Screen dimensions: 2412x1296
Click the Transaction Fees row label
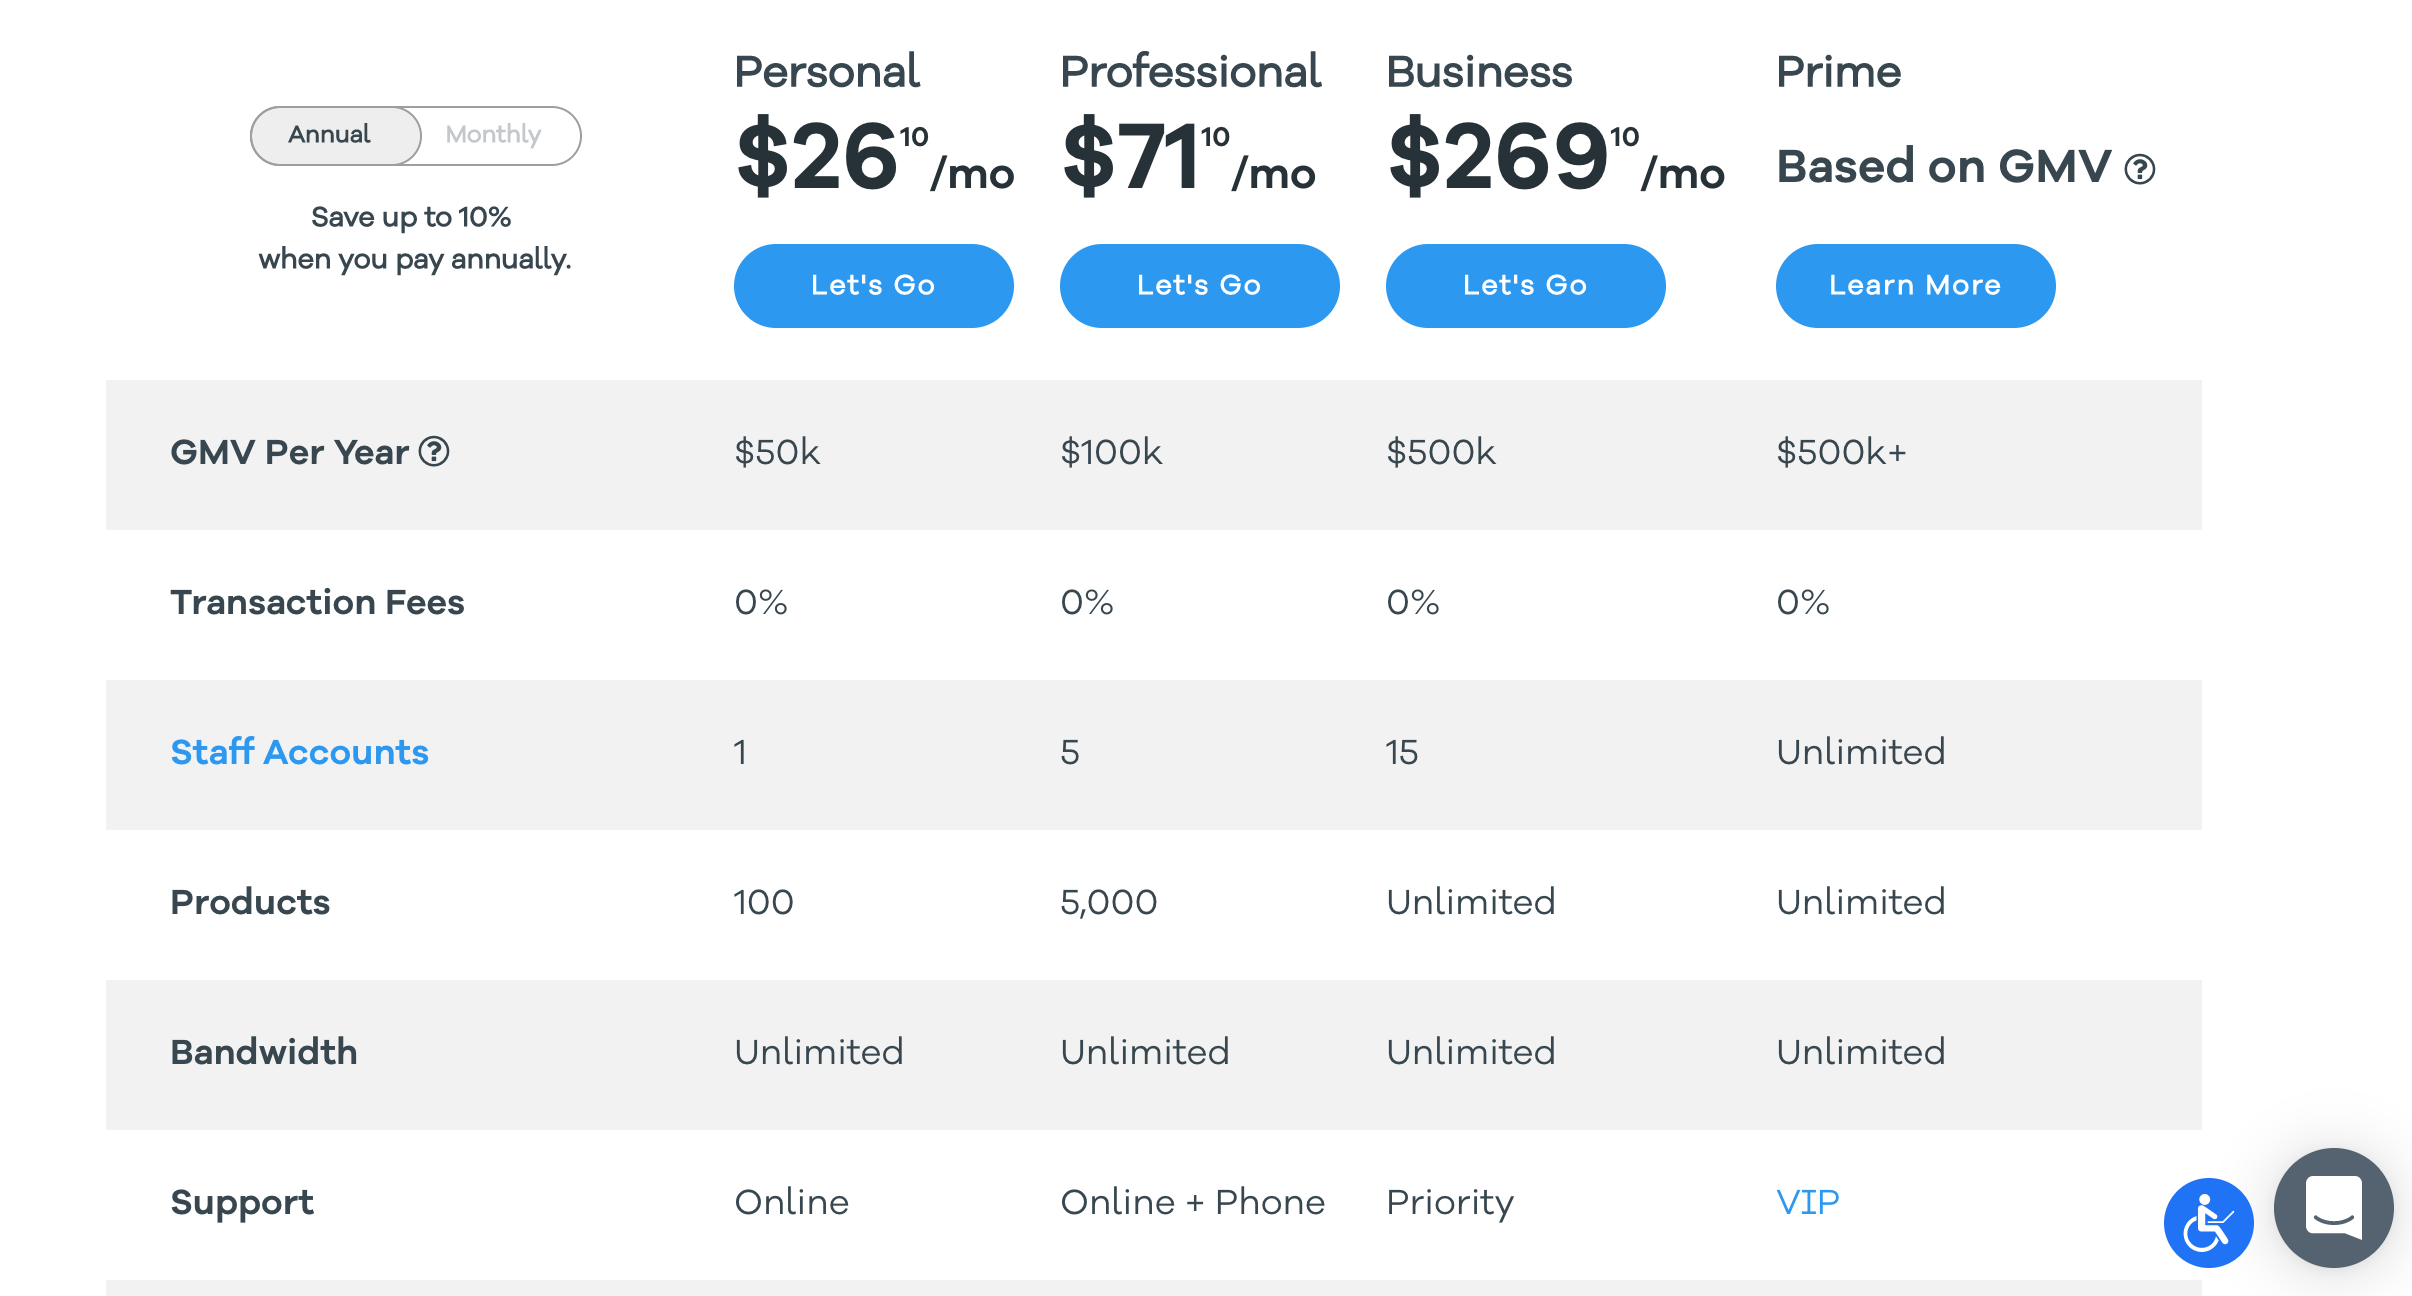coord(317,602)
